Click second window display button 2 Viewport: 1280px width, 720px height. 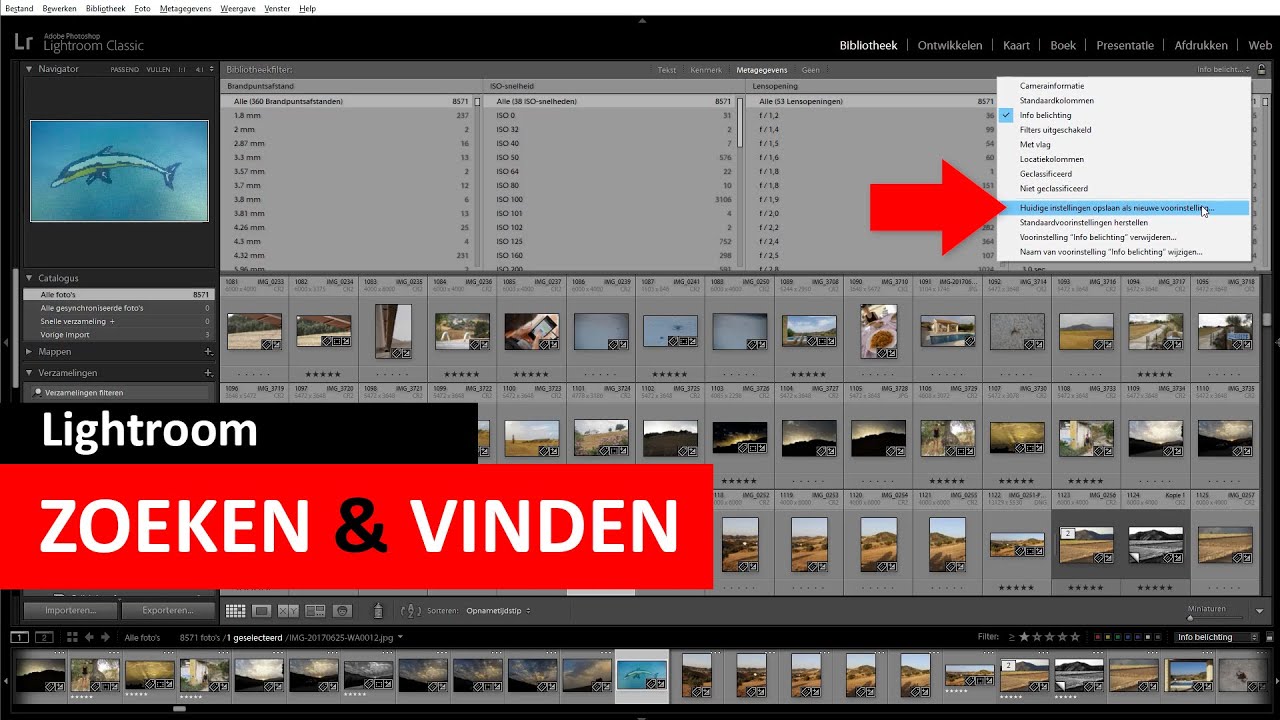tap(43, 637)
